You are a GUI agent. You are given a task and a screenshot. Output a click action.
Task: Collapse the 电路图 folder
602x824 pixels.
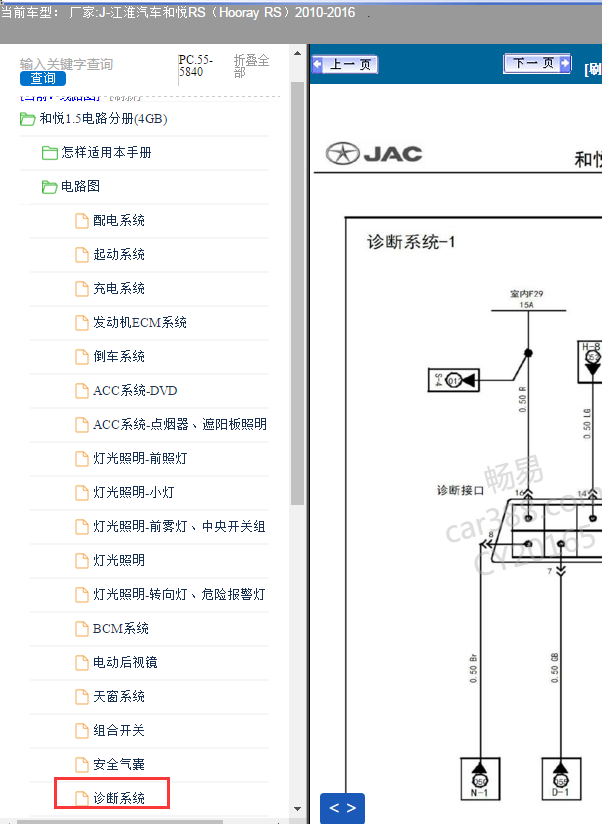pos(80,187)
